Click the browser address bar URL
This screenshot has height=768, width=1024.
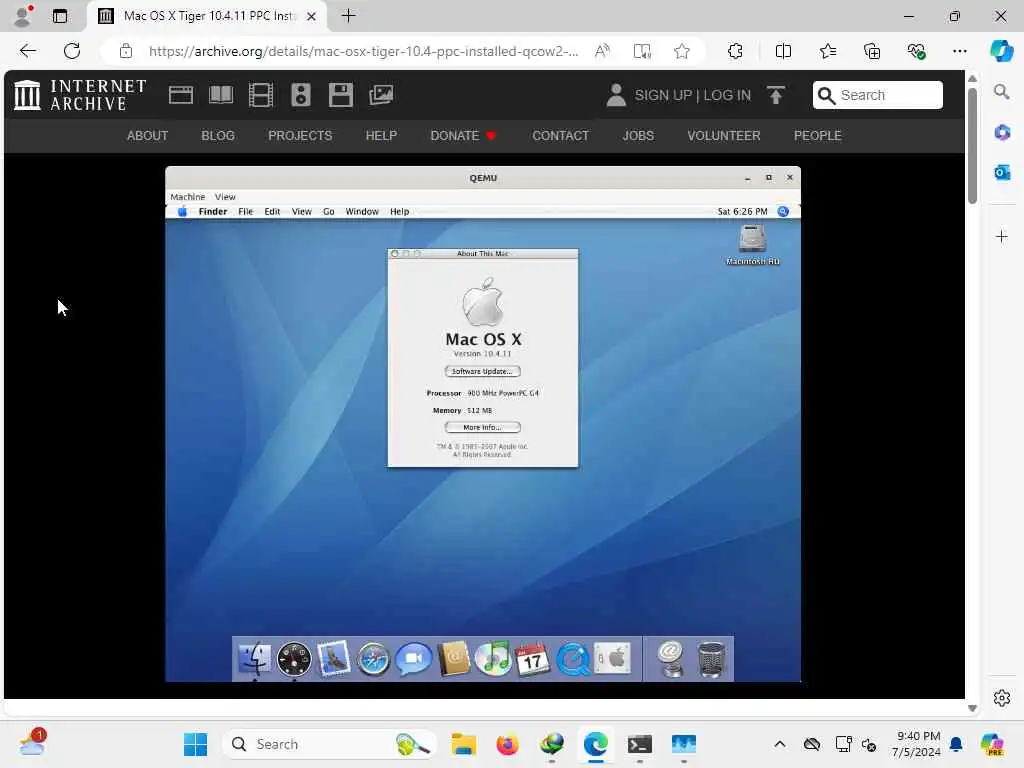(x=363, y=51)
